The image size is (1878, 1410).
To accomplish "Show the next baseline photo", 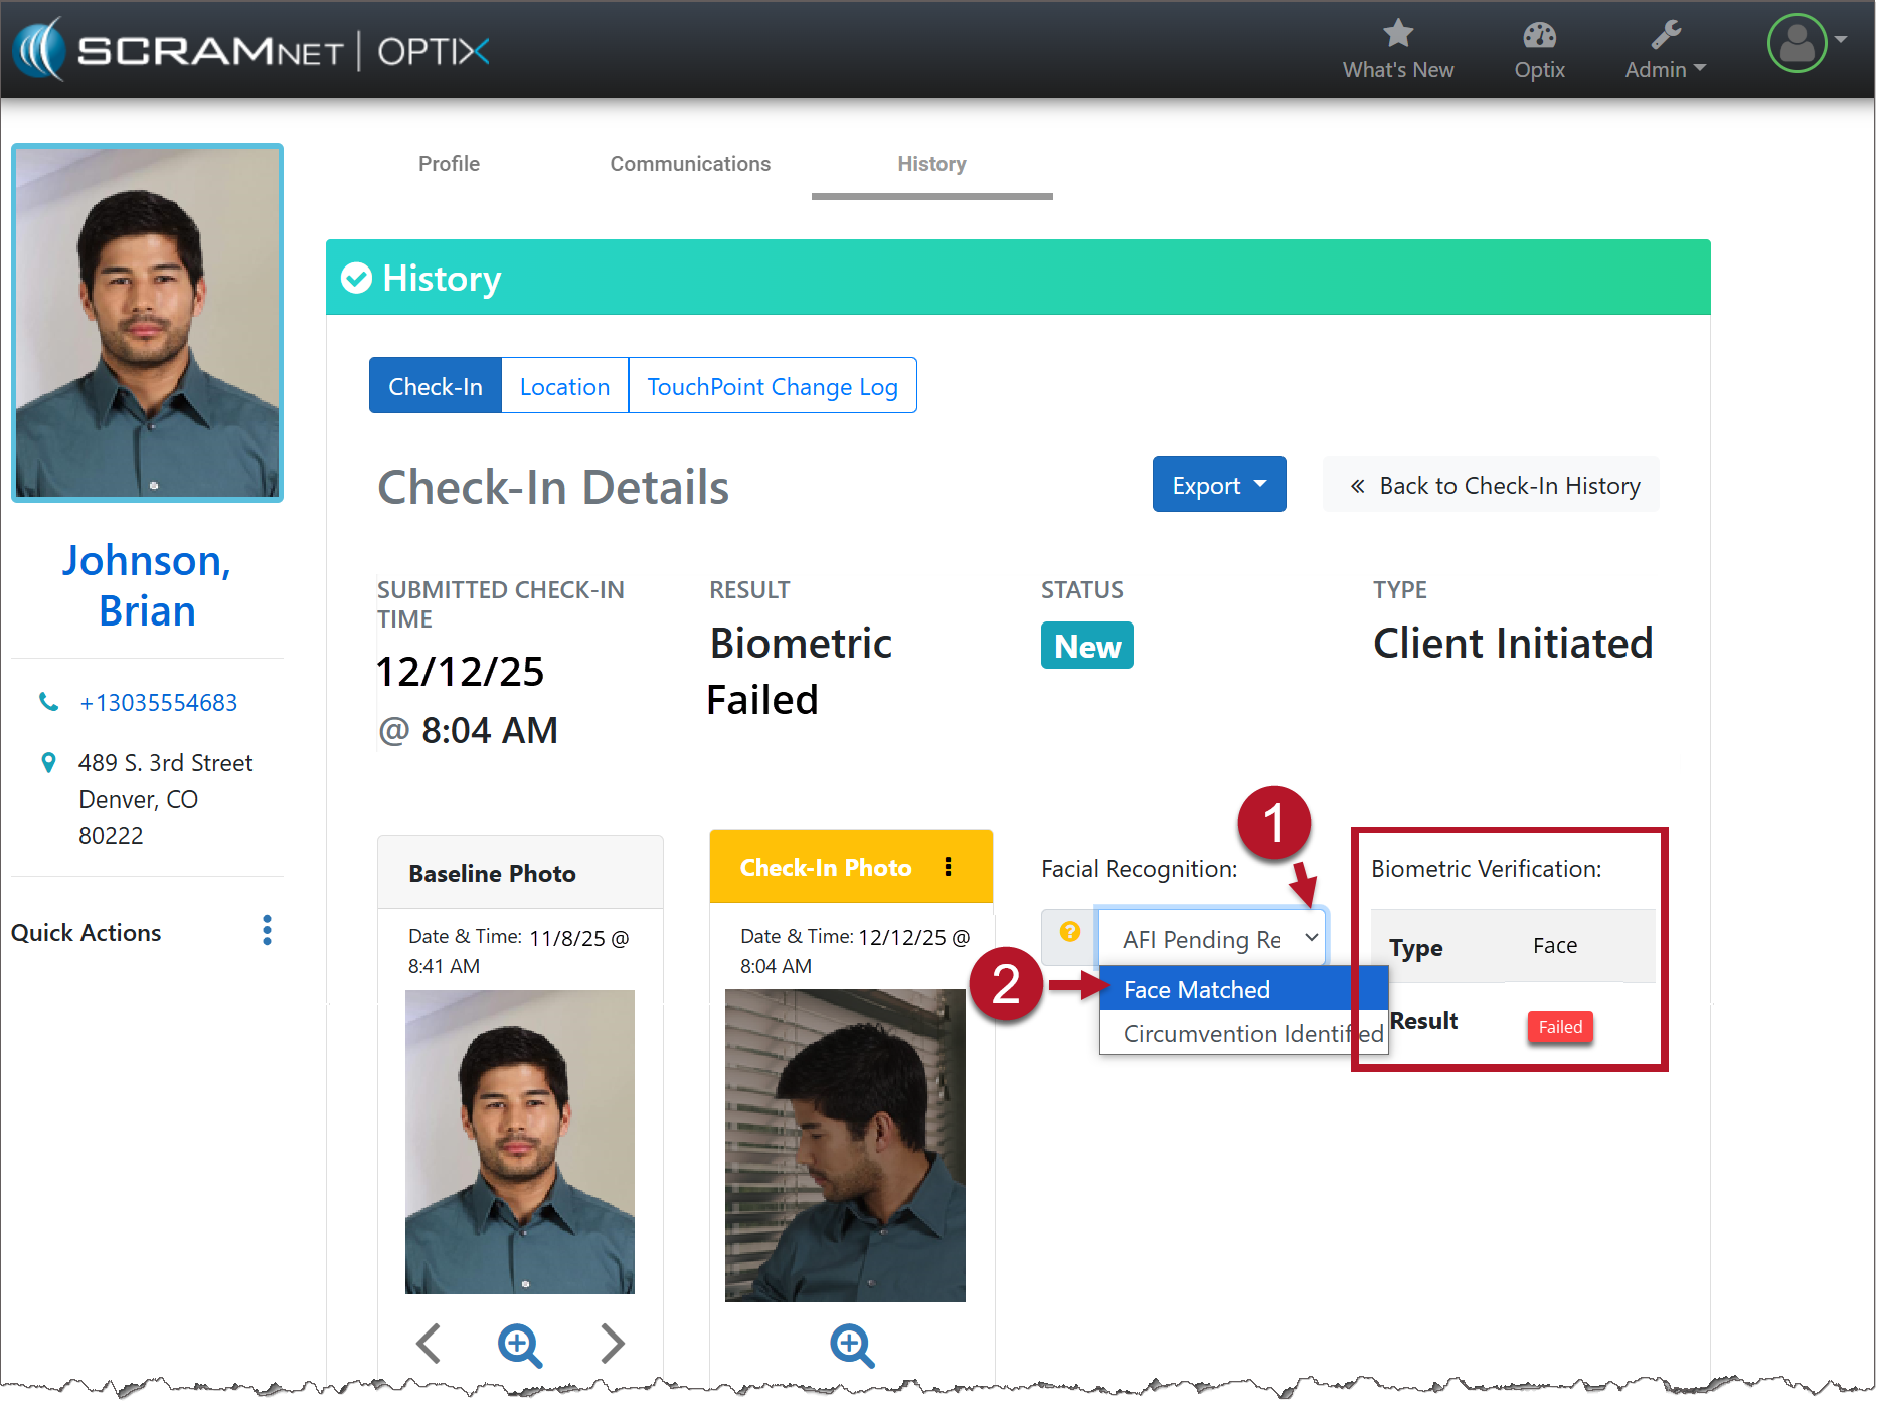I will coord(612,1343).
